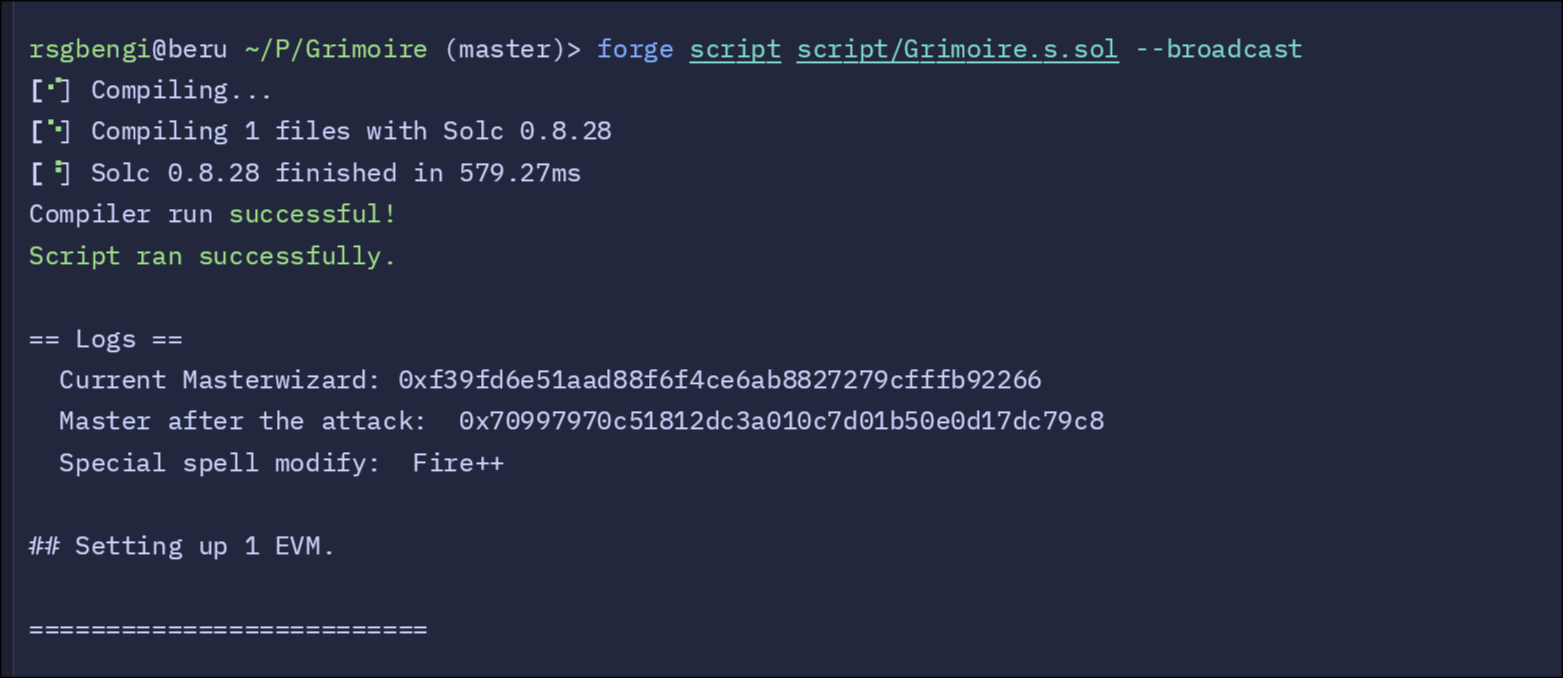Click the --broadcast flag
Screen dimensions: 1563x678
pyautogui.click(x=1218, y=49)
